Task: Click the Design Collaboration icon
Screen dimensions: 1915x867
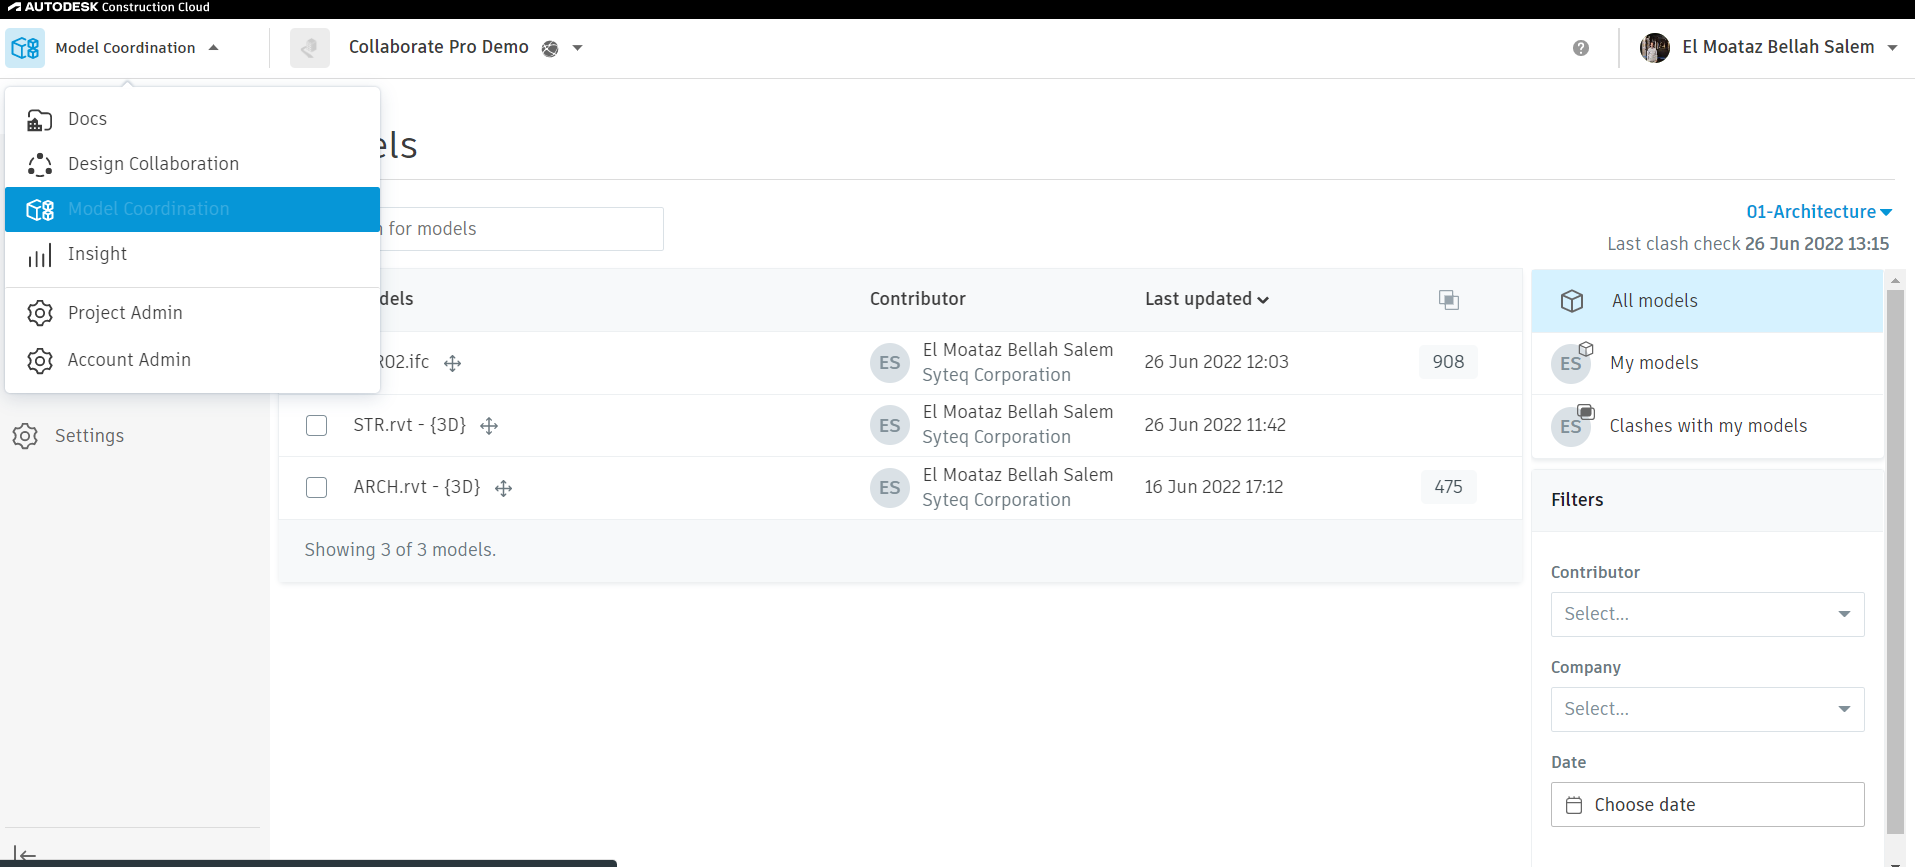Action: 40,165
